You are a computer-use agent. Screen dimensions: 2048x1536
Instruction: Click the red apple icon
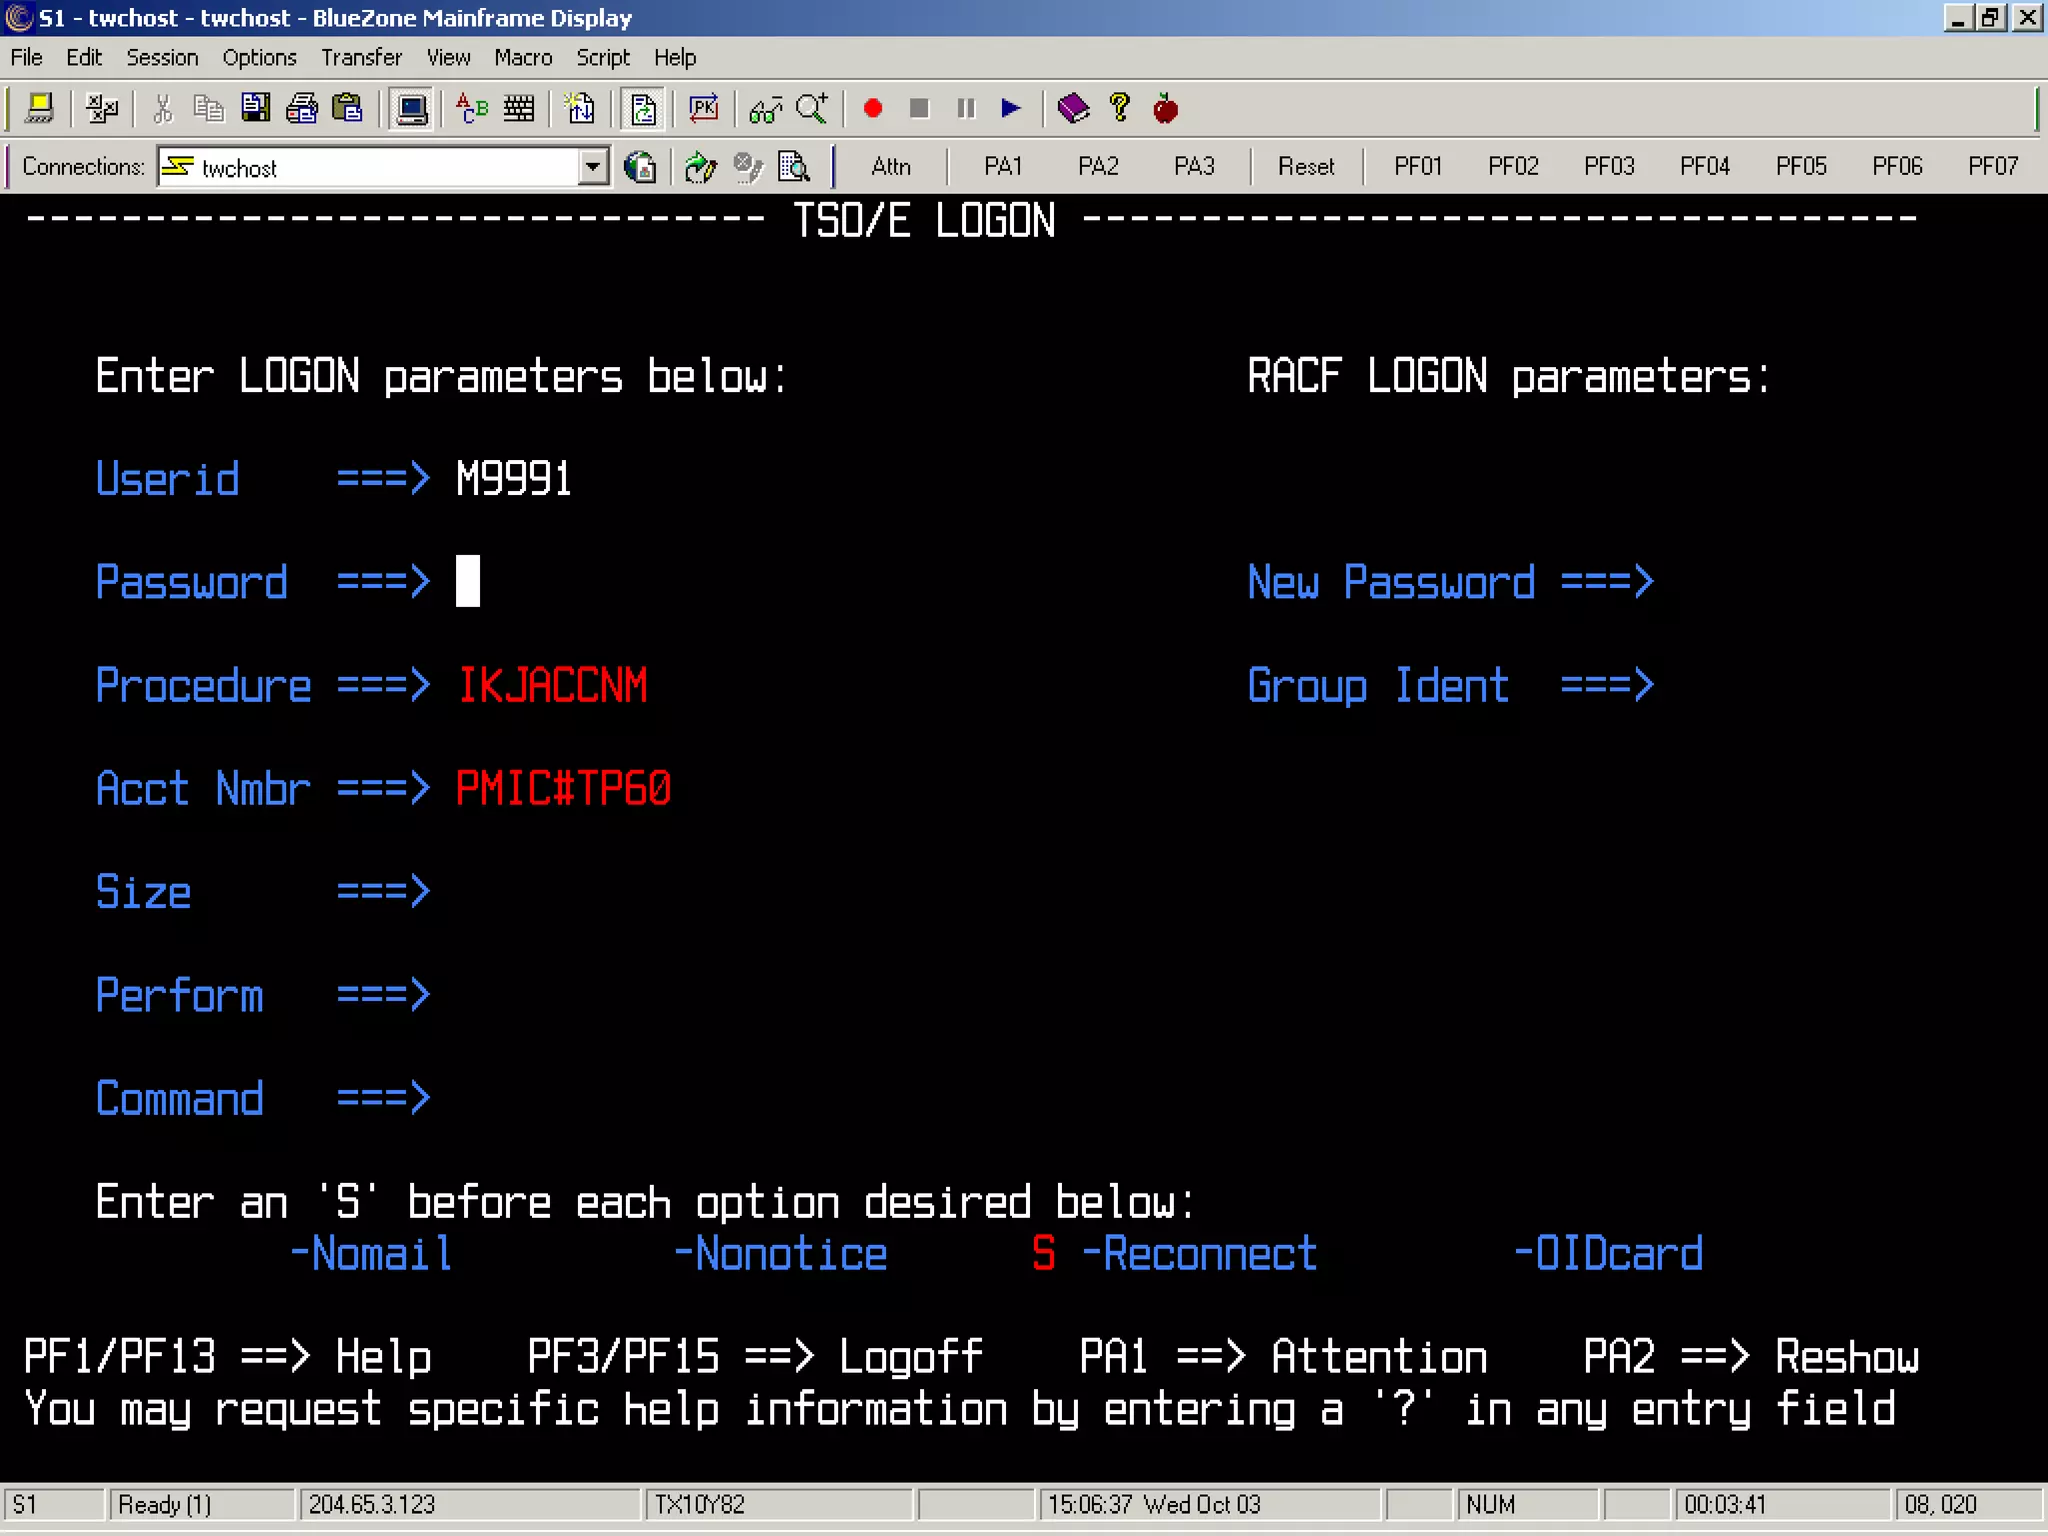pos(1165,108)
